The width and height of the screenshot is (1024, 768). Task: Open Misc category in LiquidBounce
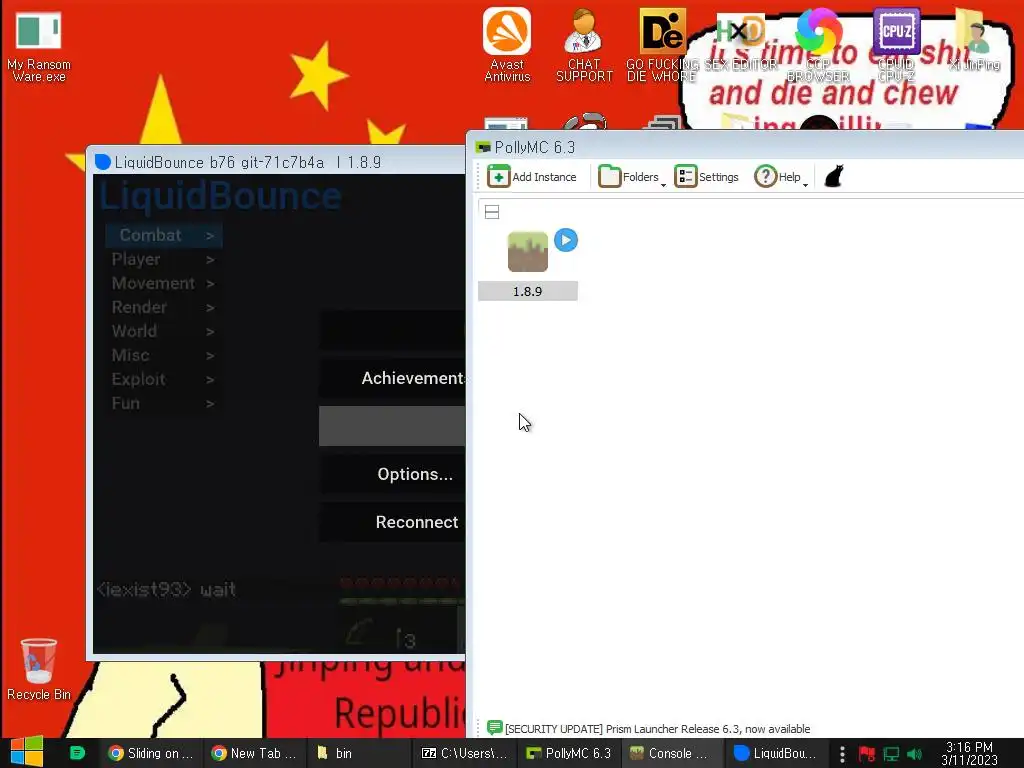(x=163, y=355)
